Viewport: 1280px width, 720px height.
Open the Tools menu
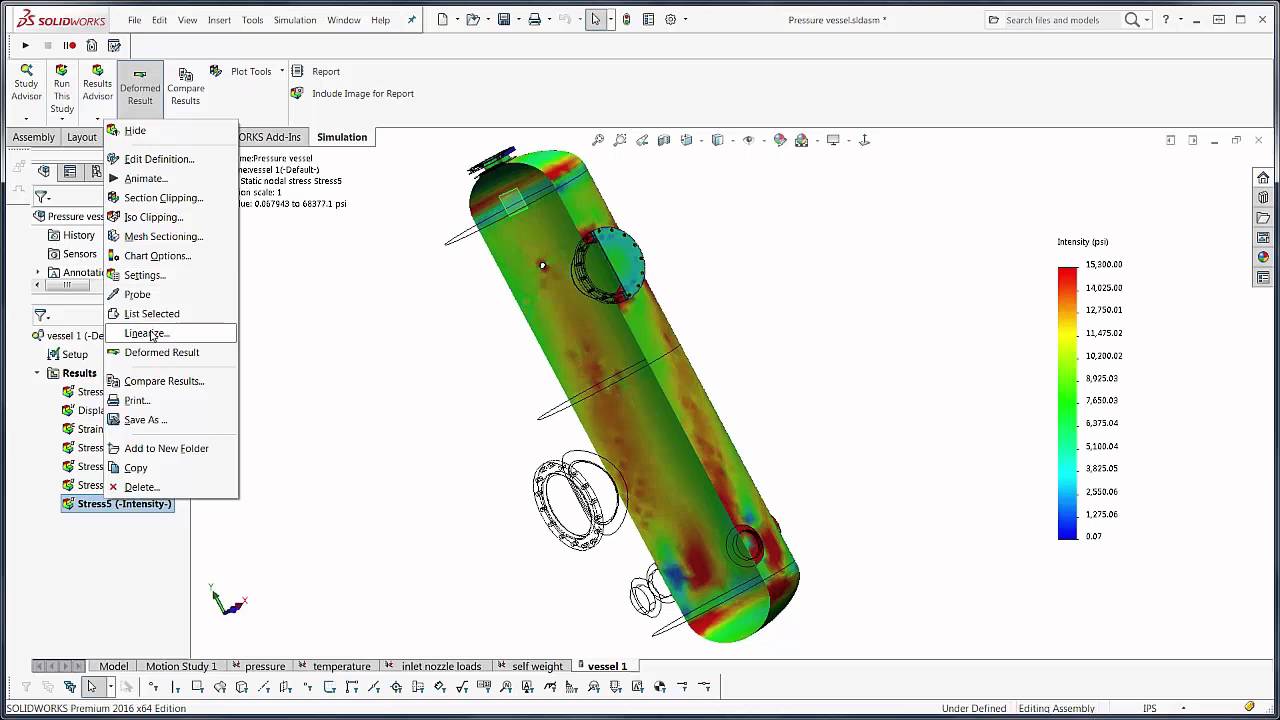pyautogui.click(x=252, y=20)
